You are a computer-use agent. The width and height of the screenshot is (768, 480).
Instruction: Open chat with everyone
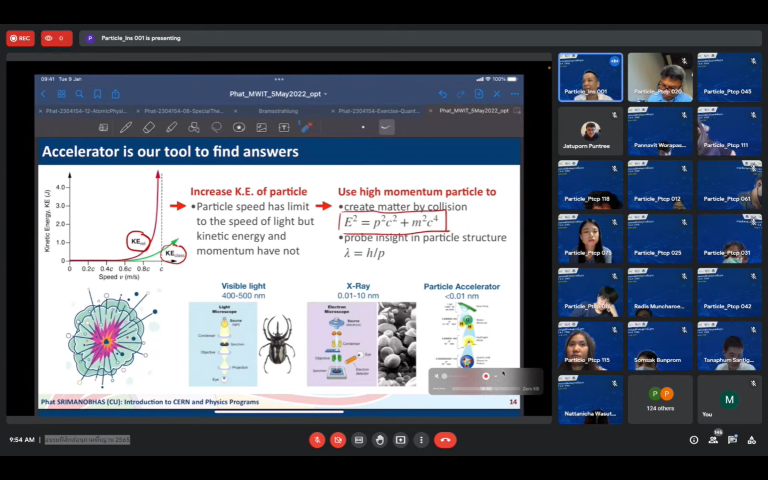(732, 440)
